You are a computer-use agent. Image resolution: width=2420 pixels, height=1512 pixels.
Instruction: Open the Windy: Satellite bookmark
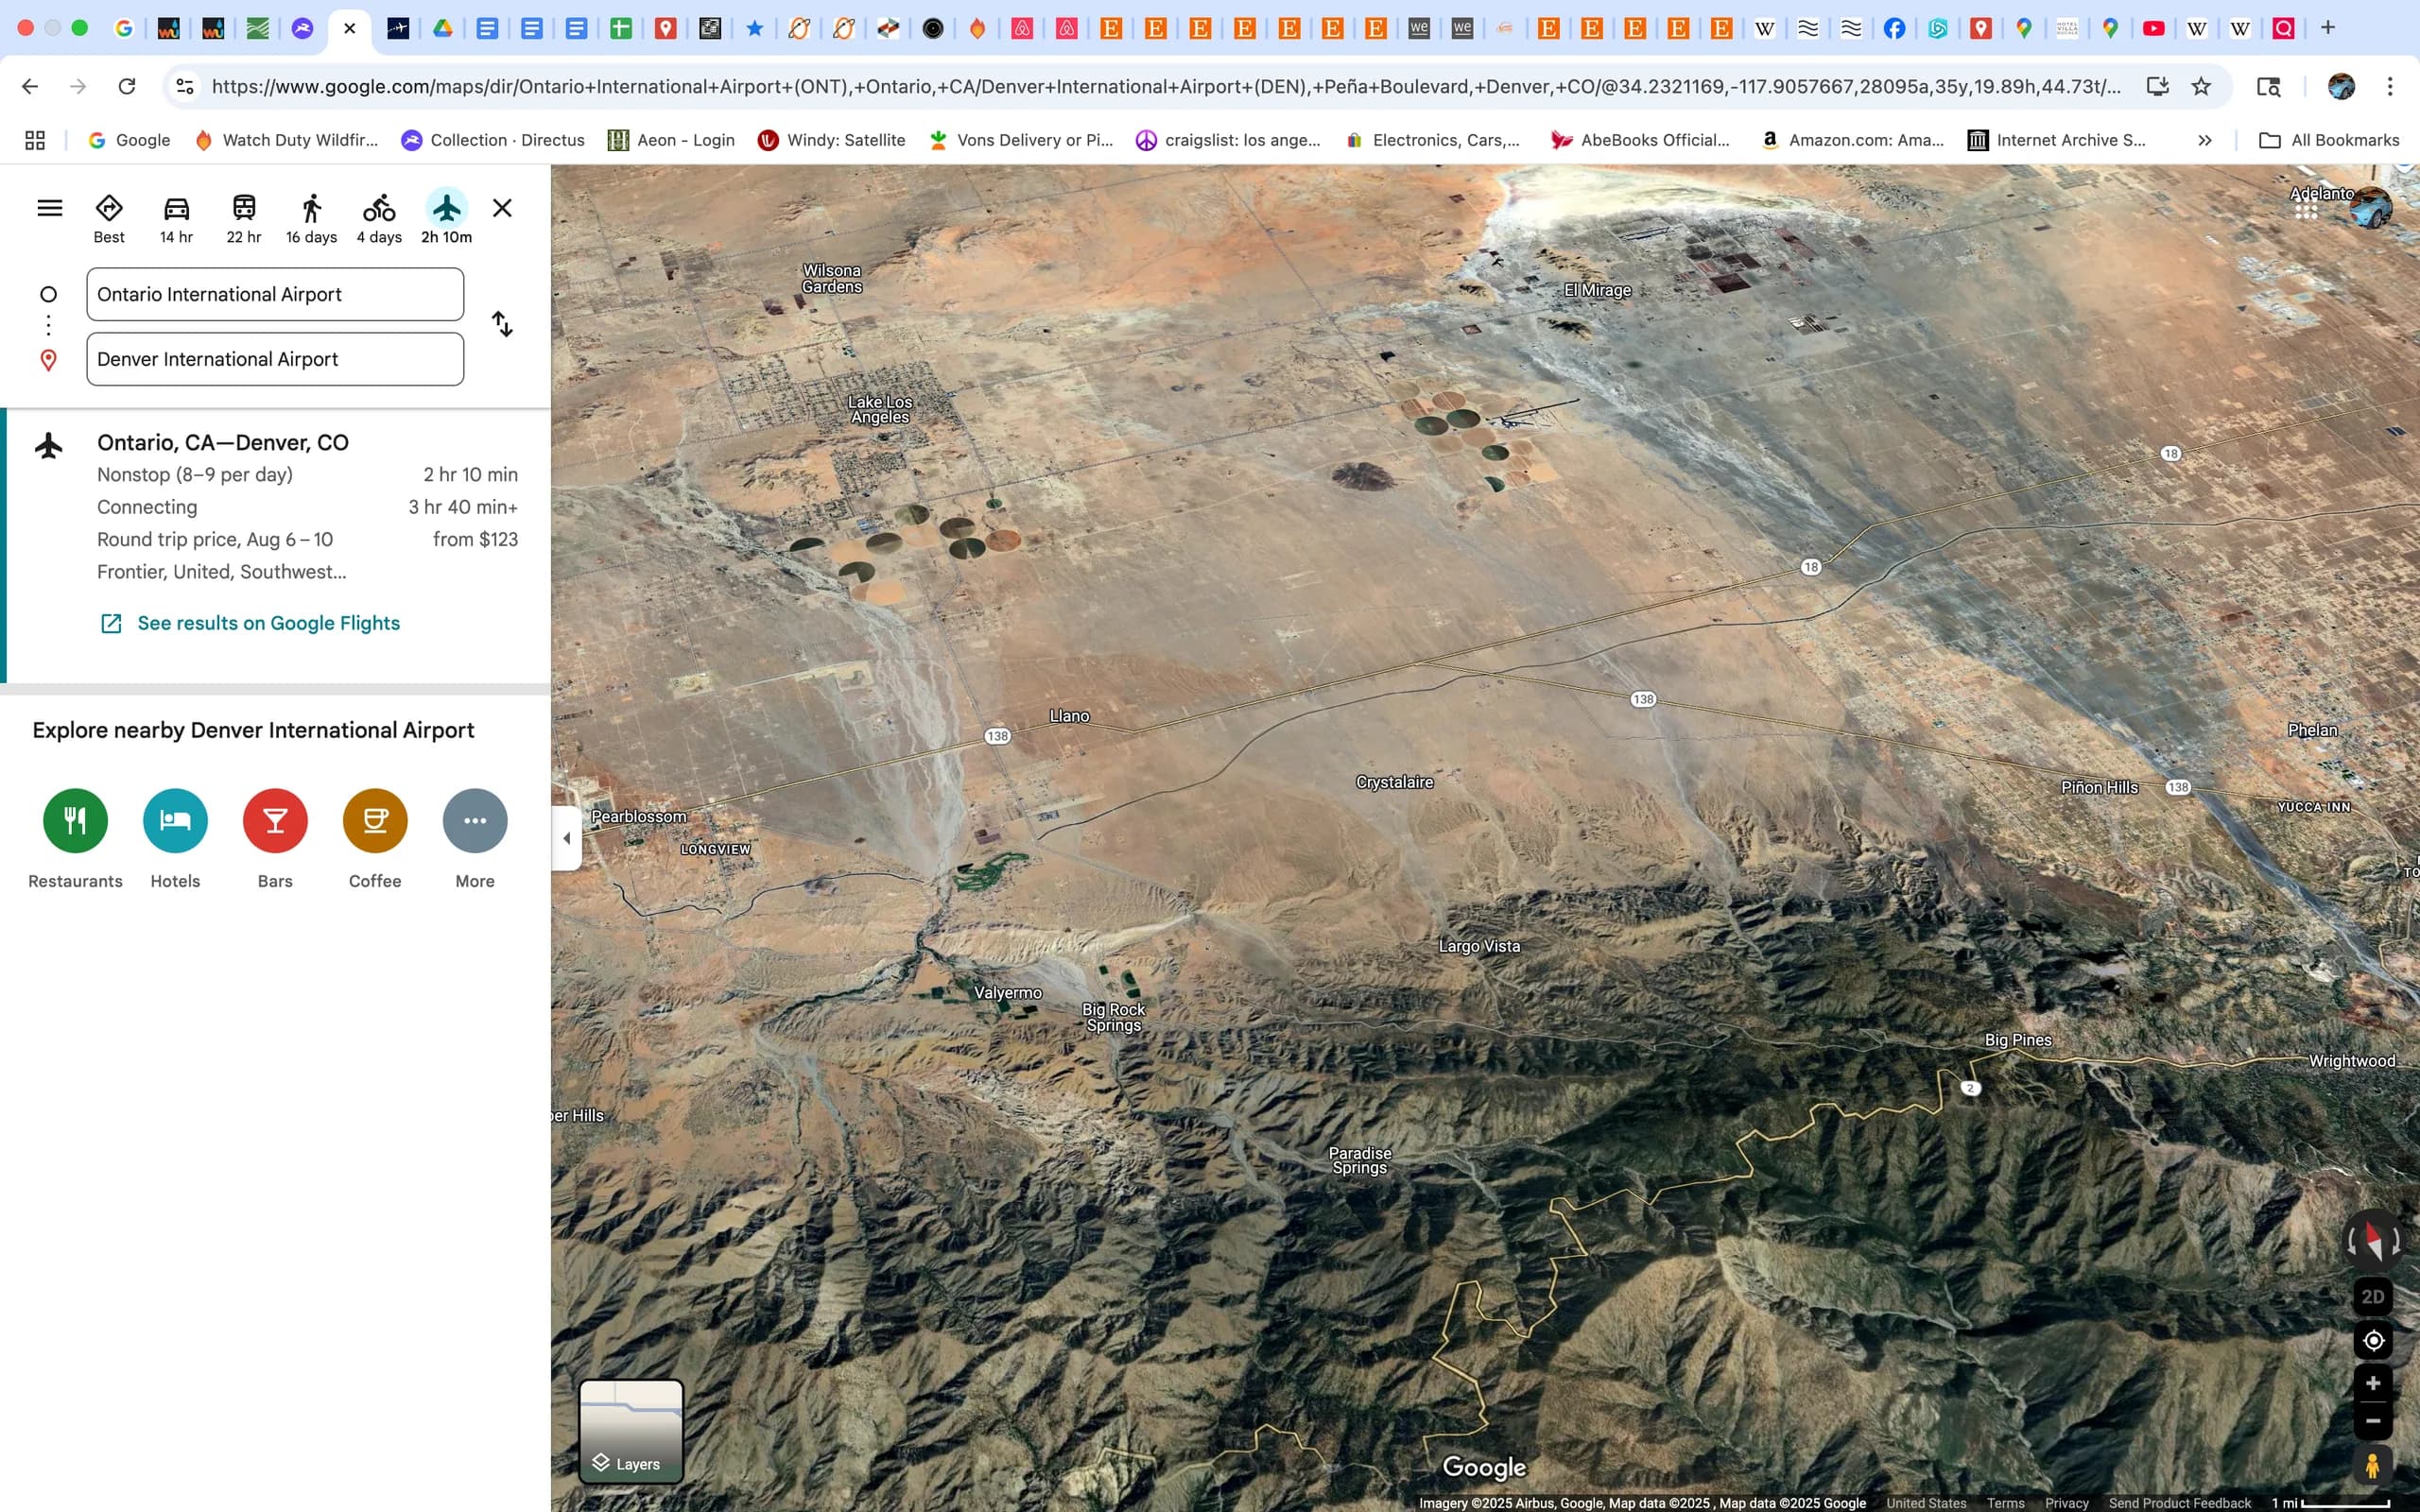[x=831, y=140]
